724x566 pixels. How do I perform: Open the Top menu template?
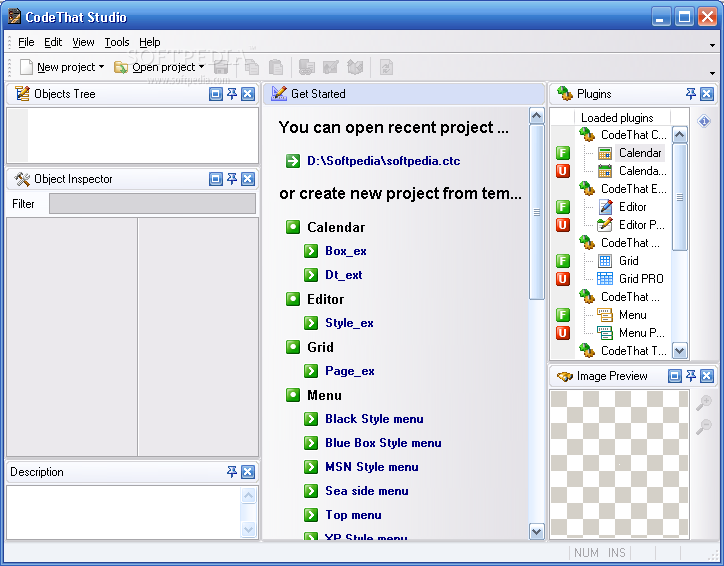point(353,515)
